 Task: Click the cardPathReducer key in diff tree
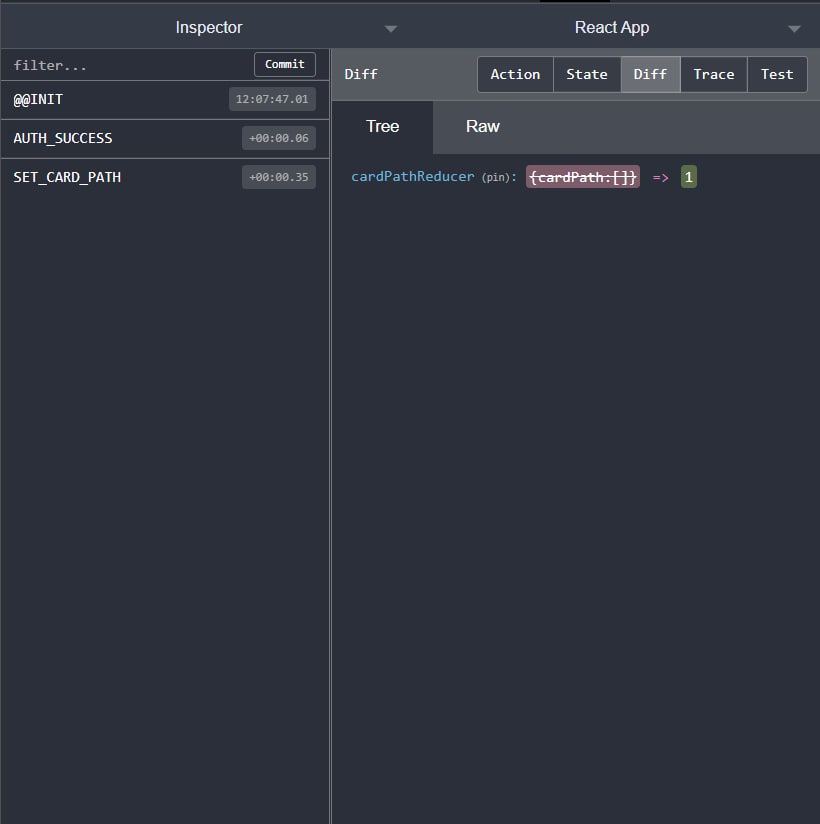(x=412, y=177)
